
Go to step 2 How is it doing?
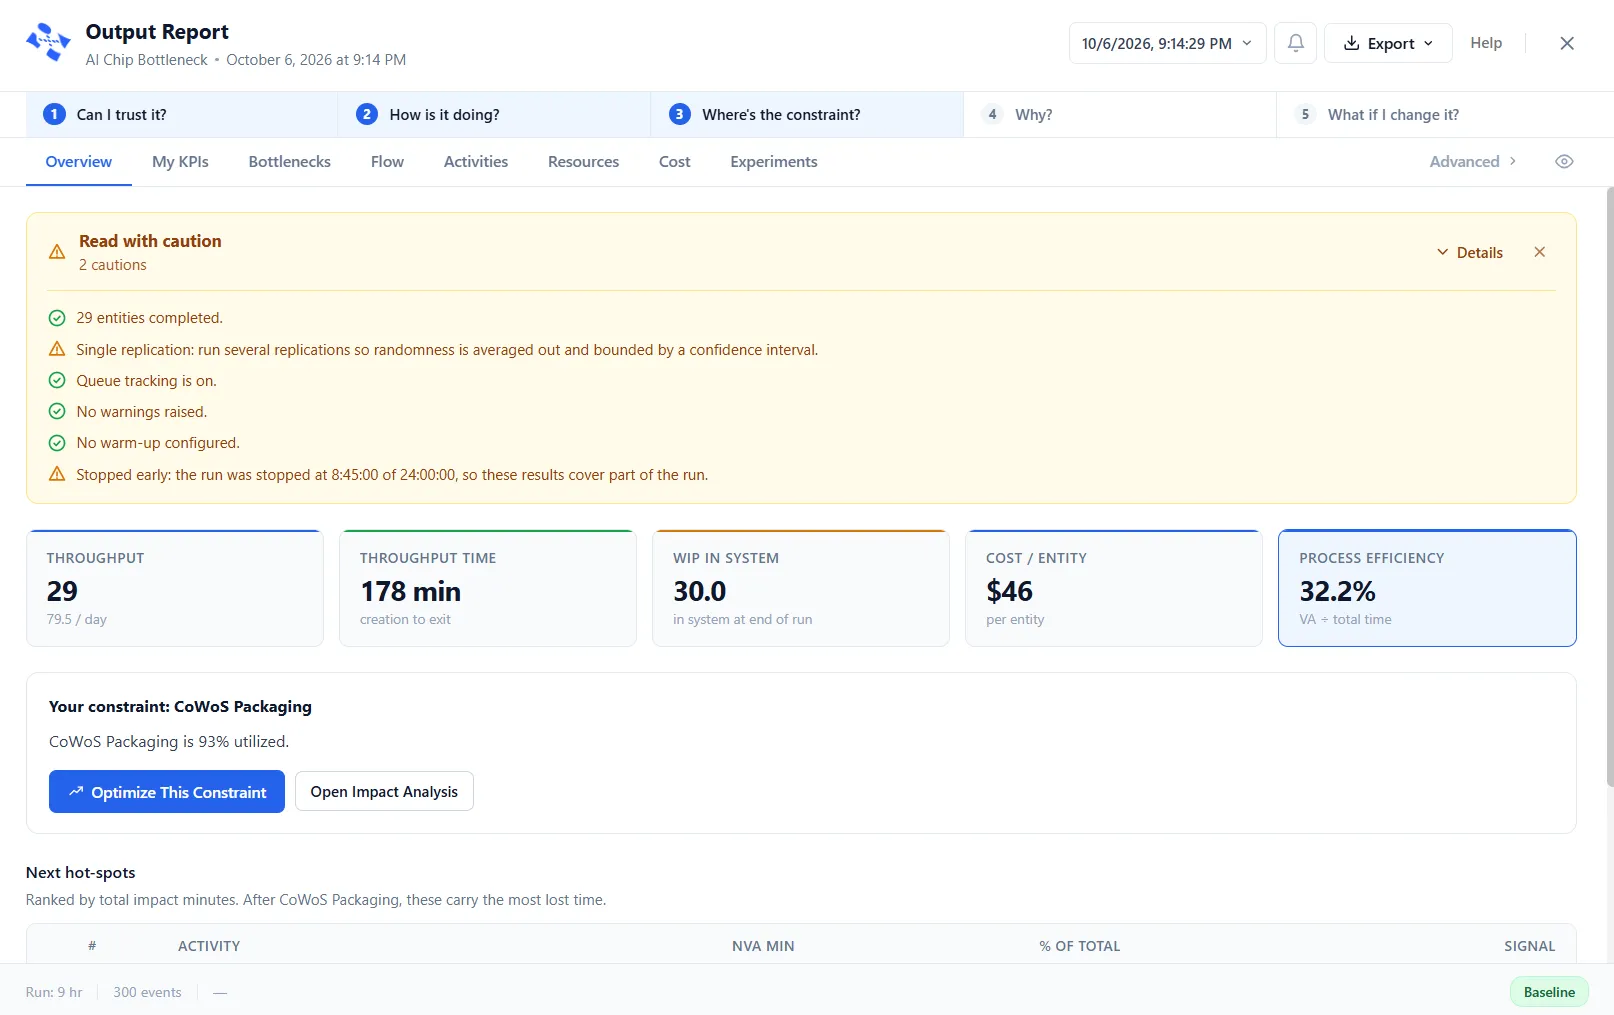tap(494, 115)
